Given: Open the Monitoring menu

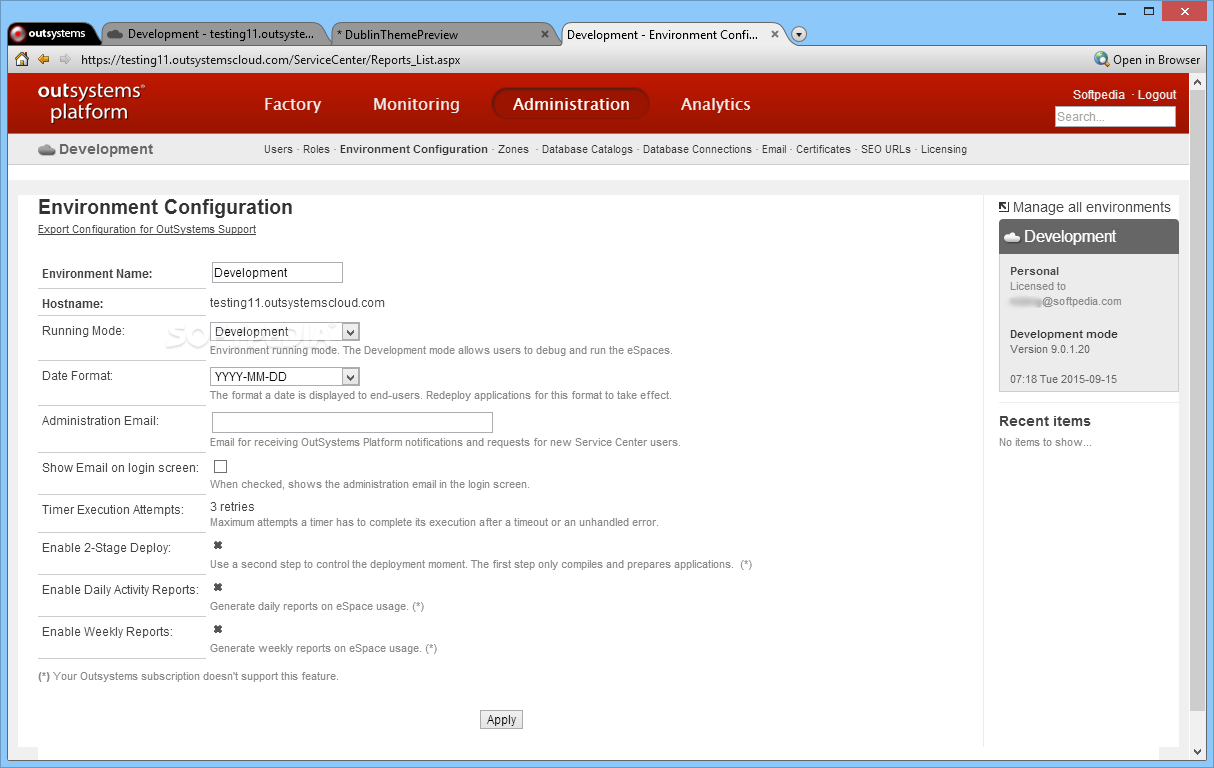Looking at the screenshot, I should [416, 104].
